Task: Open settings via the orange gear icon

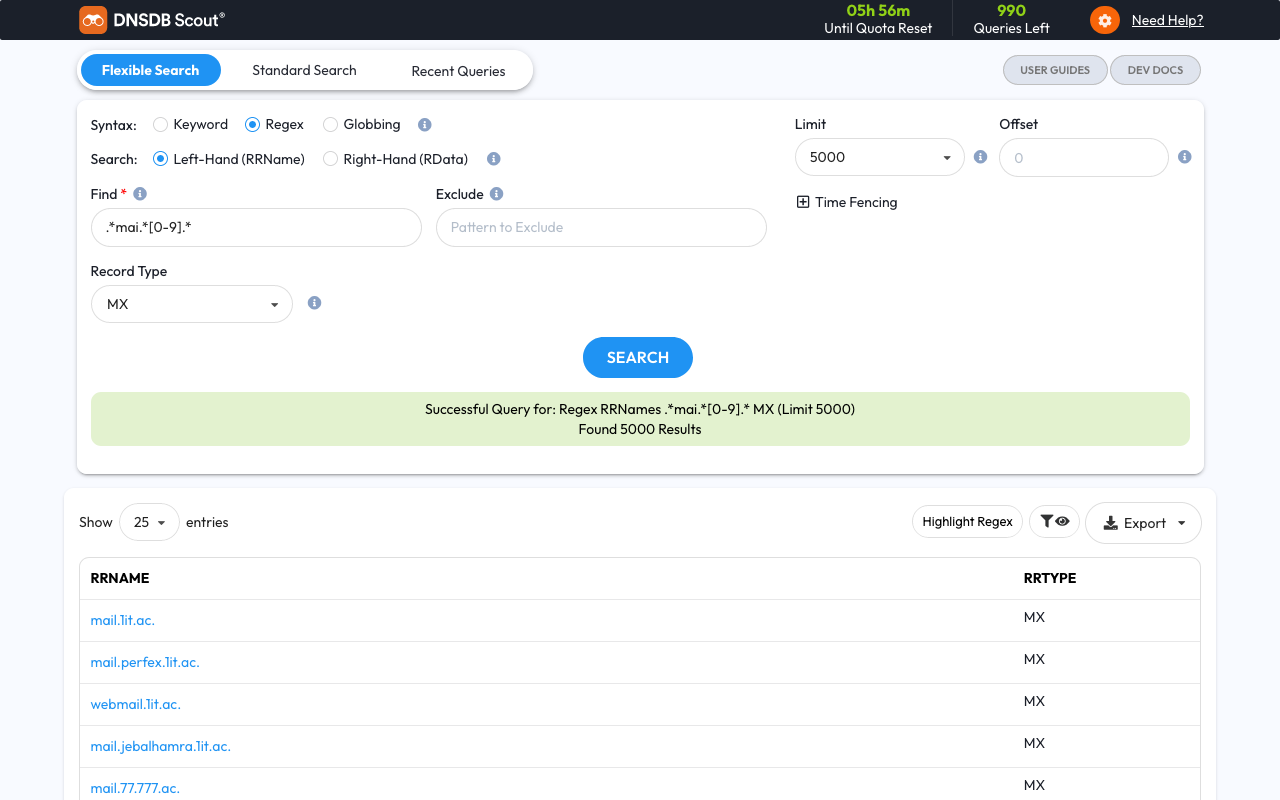Action: pyautogui.click(x=1104, y=20)
